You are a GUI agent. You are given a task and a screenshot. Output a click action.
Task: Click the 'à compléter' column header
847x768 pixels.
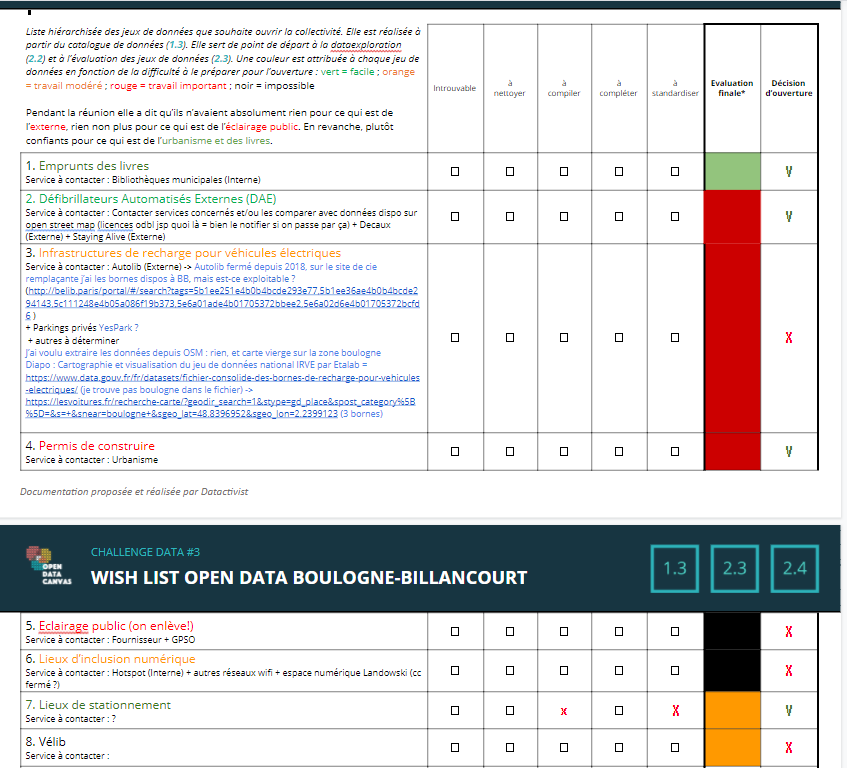[619, 88]
